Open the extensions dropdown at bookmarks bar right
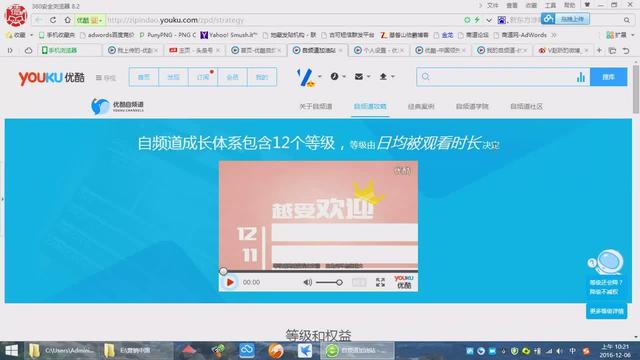 point(620,35)
